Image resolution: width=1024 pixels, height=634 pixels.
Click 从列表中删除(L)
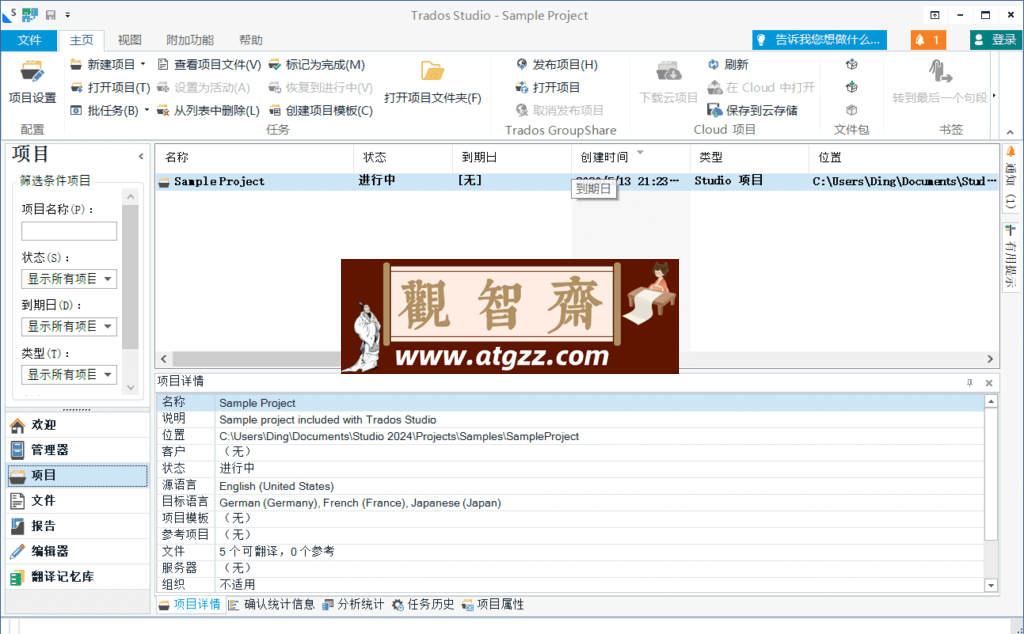pyautogui.click(x=208, y=110)
